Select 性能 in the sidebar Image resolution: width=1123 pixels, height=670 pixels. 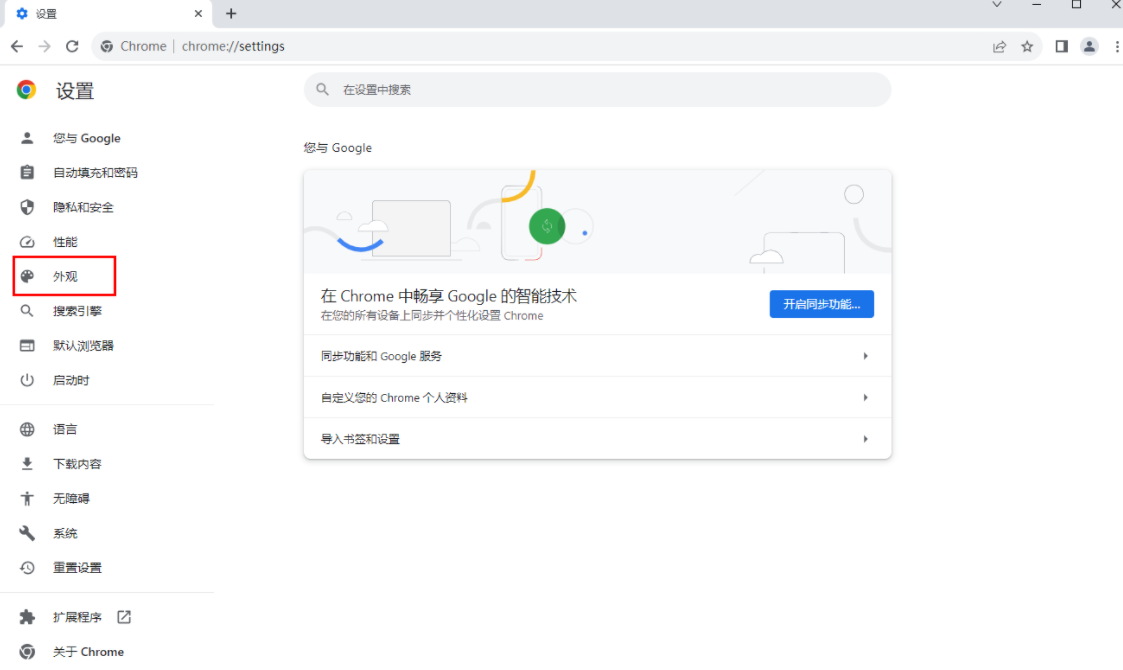click(65, 242)
